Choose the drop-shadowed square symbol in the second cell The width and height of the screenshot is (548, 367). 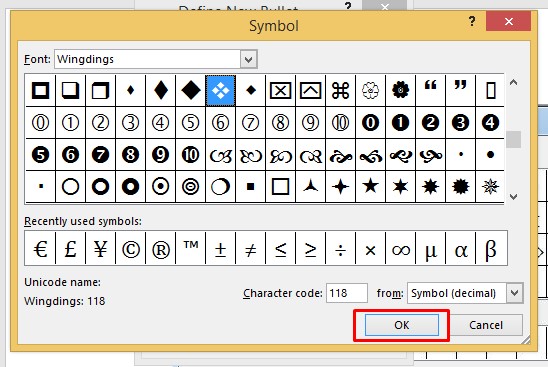[x=70, y=91]
